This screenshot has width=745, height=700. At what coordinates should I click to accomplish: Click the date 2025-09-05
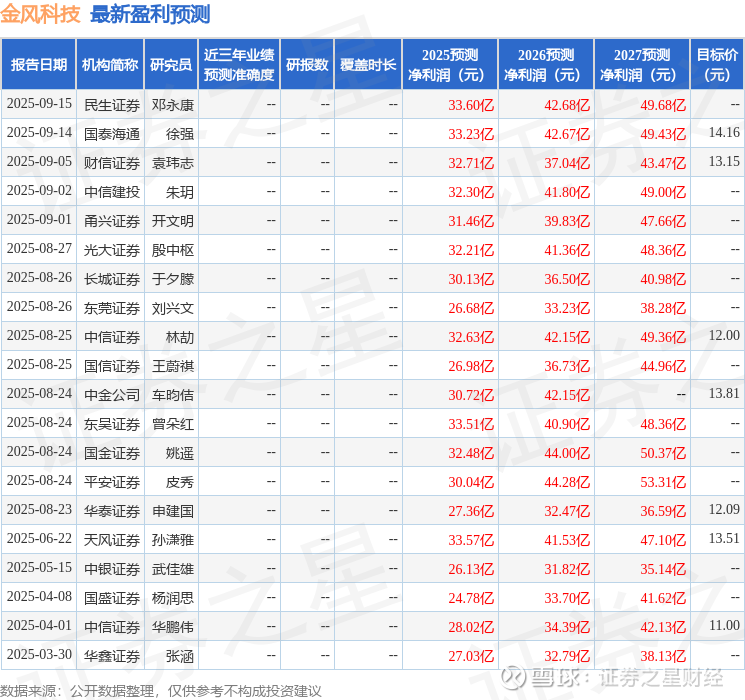pos(39,162)
